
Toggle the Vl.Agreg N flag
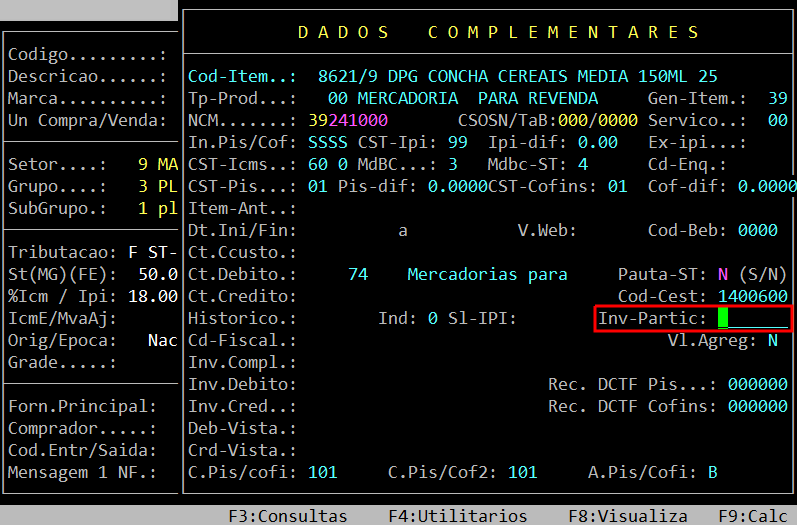point(772,341)
